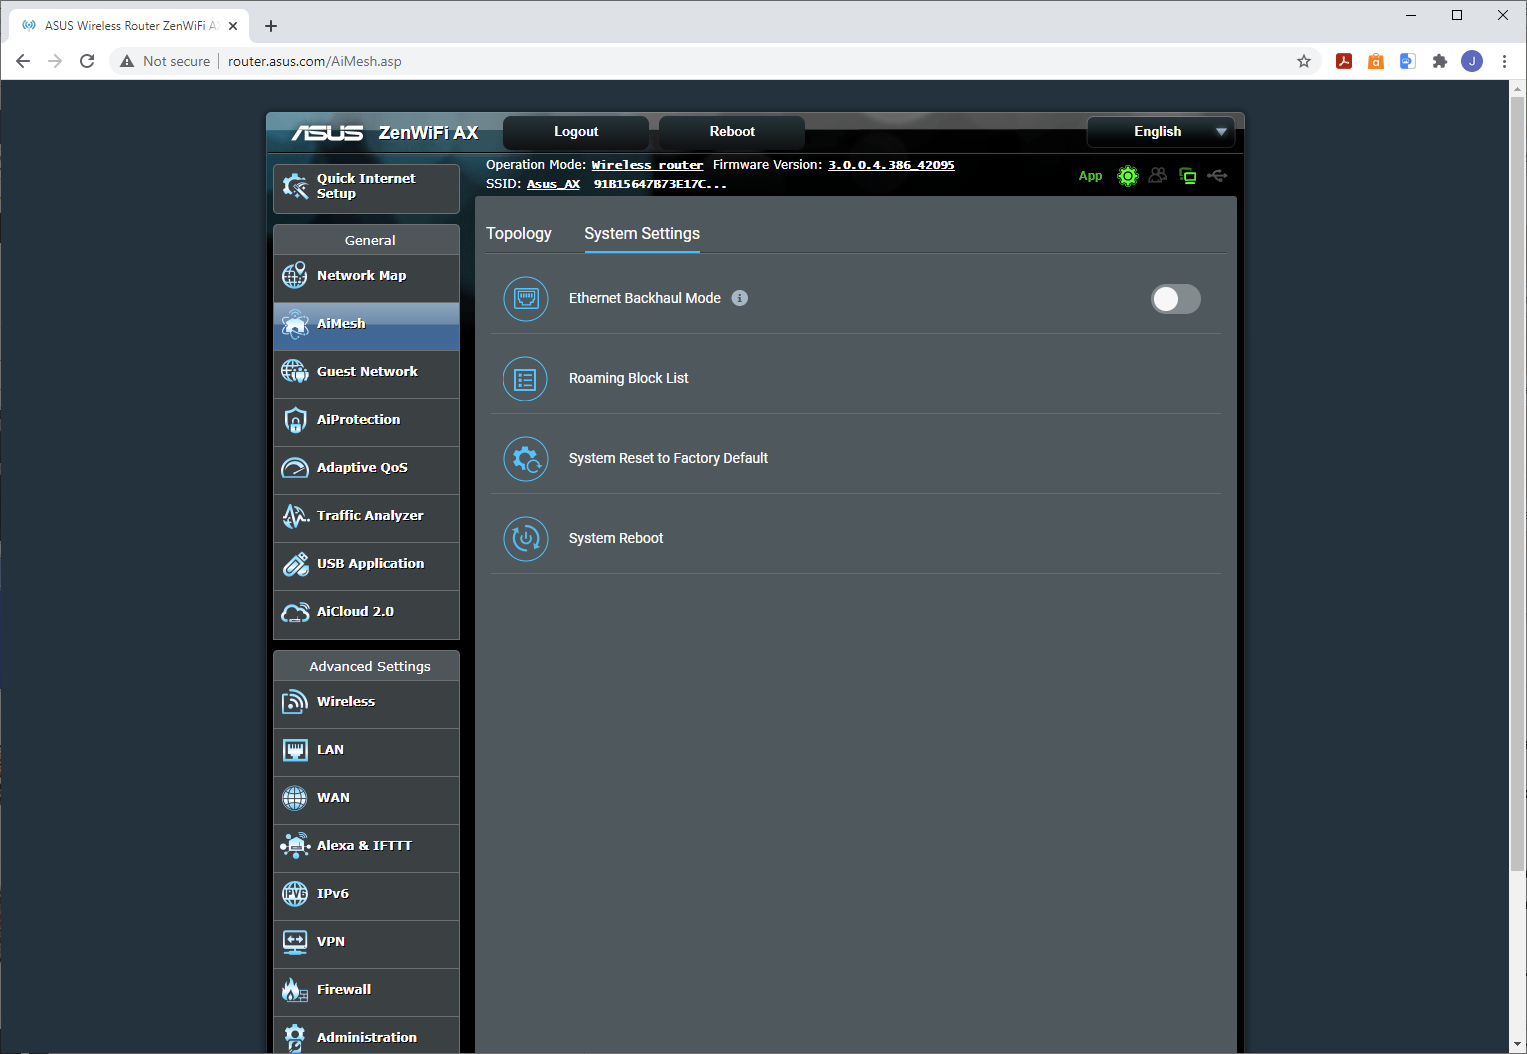This screenshot has width=1527, height=1054.
Task: Toggle Ethernet Backhaul Mode switch
Action: [1176, 299]
